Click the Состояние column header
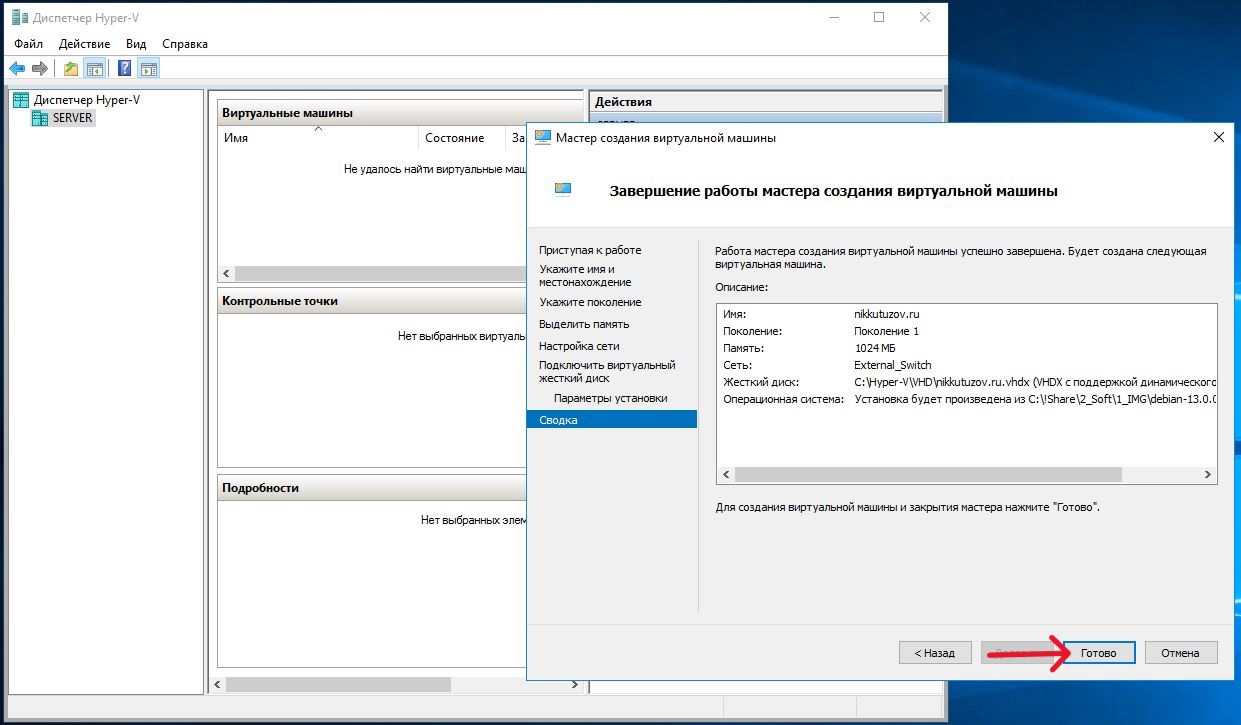Screen dimensions: 1241x725 click(454, 138)
